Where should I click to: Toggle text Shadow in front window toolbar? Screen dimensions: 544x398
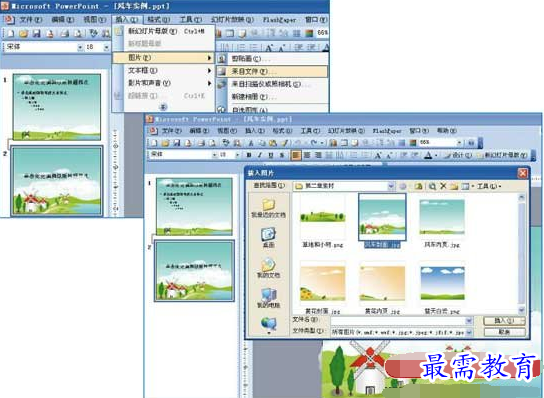coord(282,155)
